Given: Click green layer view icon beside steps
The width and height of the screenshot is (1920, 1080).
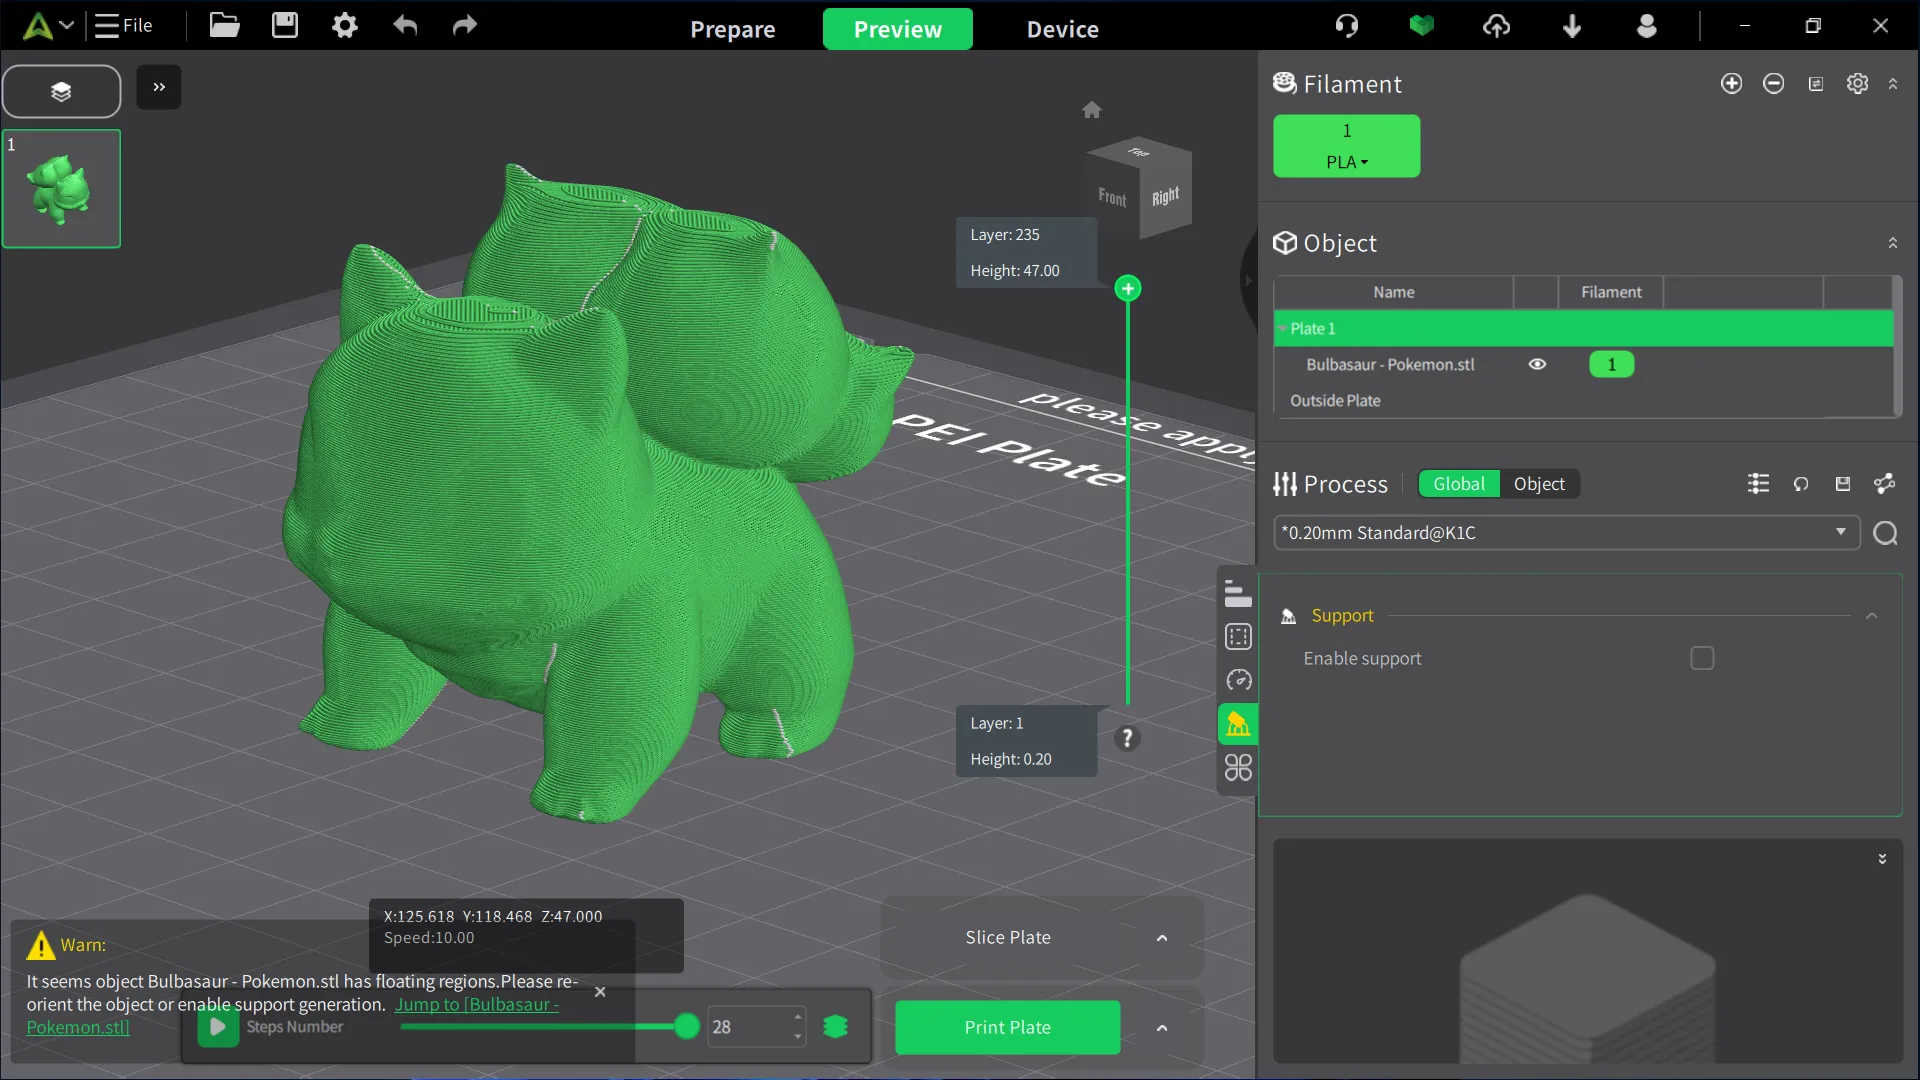Looking at the screenshot, I should (835, 1027).
